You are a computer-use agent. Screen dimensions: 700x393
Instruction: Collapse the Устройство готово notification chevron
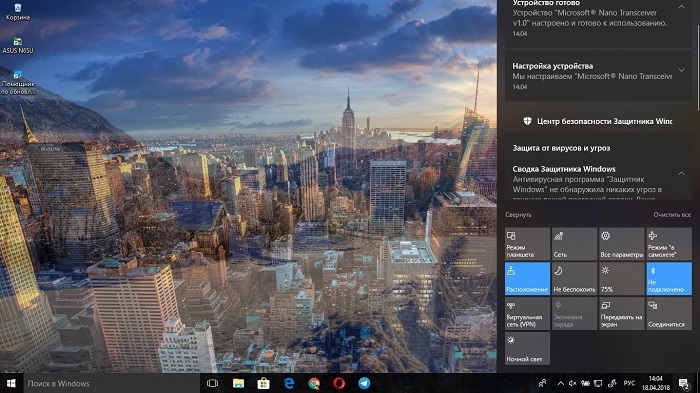(x=681, y=7)
